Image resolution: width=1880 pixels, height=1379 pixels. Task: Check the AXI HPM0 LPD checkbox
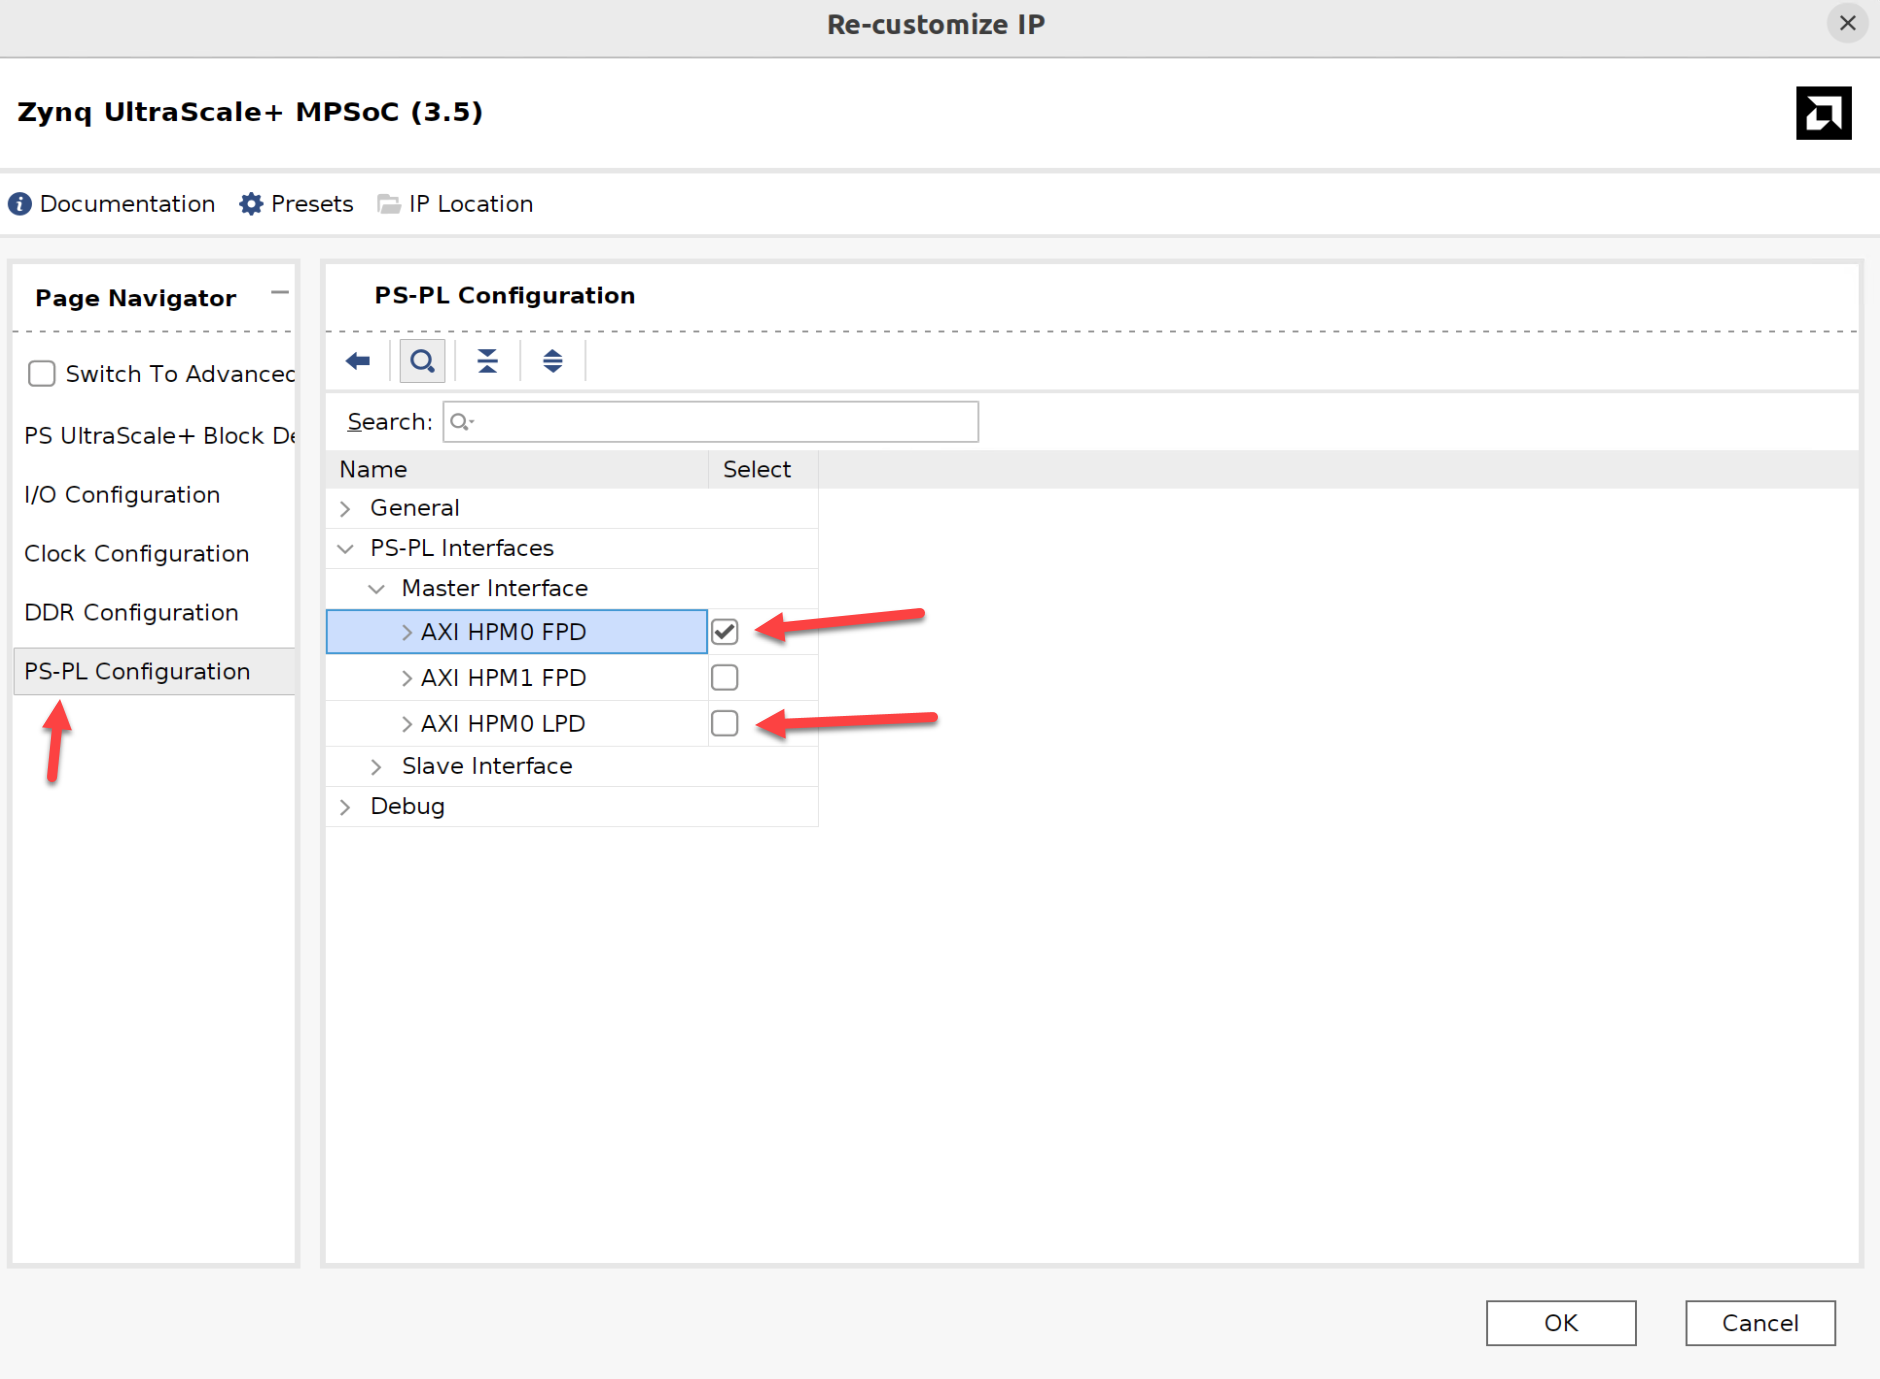[725, 723]
